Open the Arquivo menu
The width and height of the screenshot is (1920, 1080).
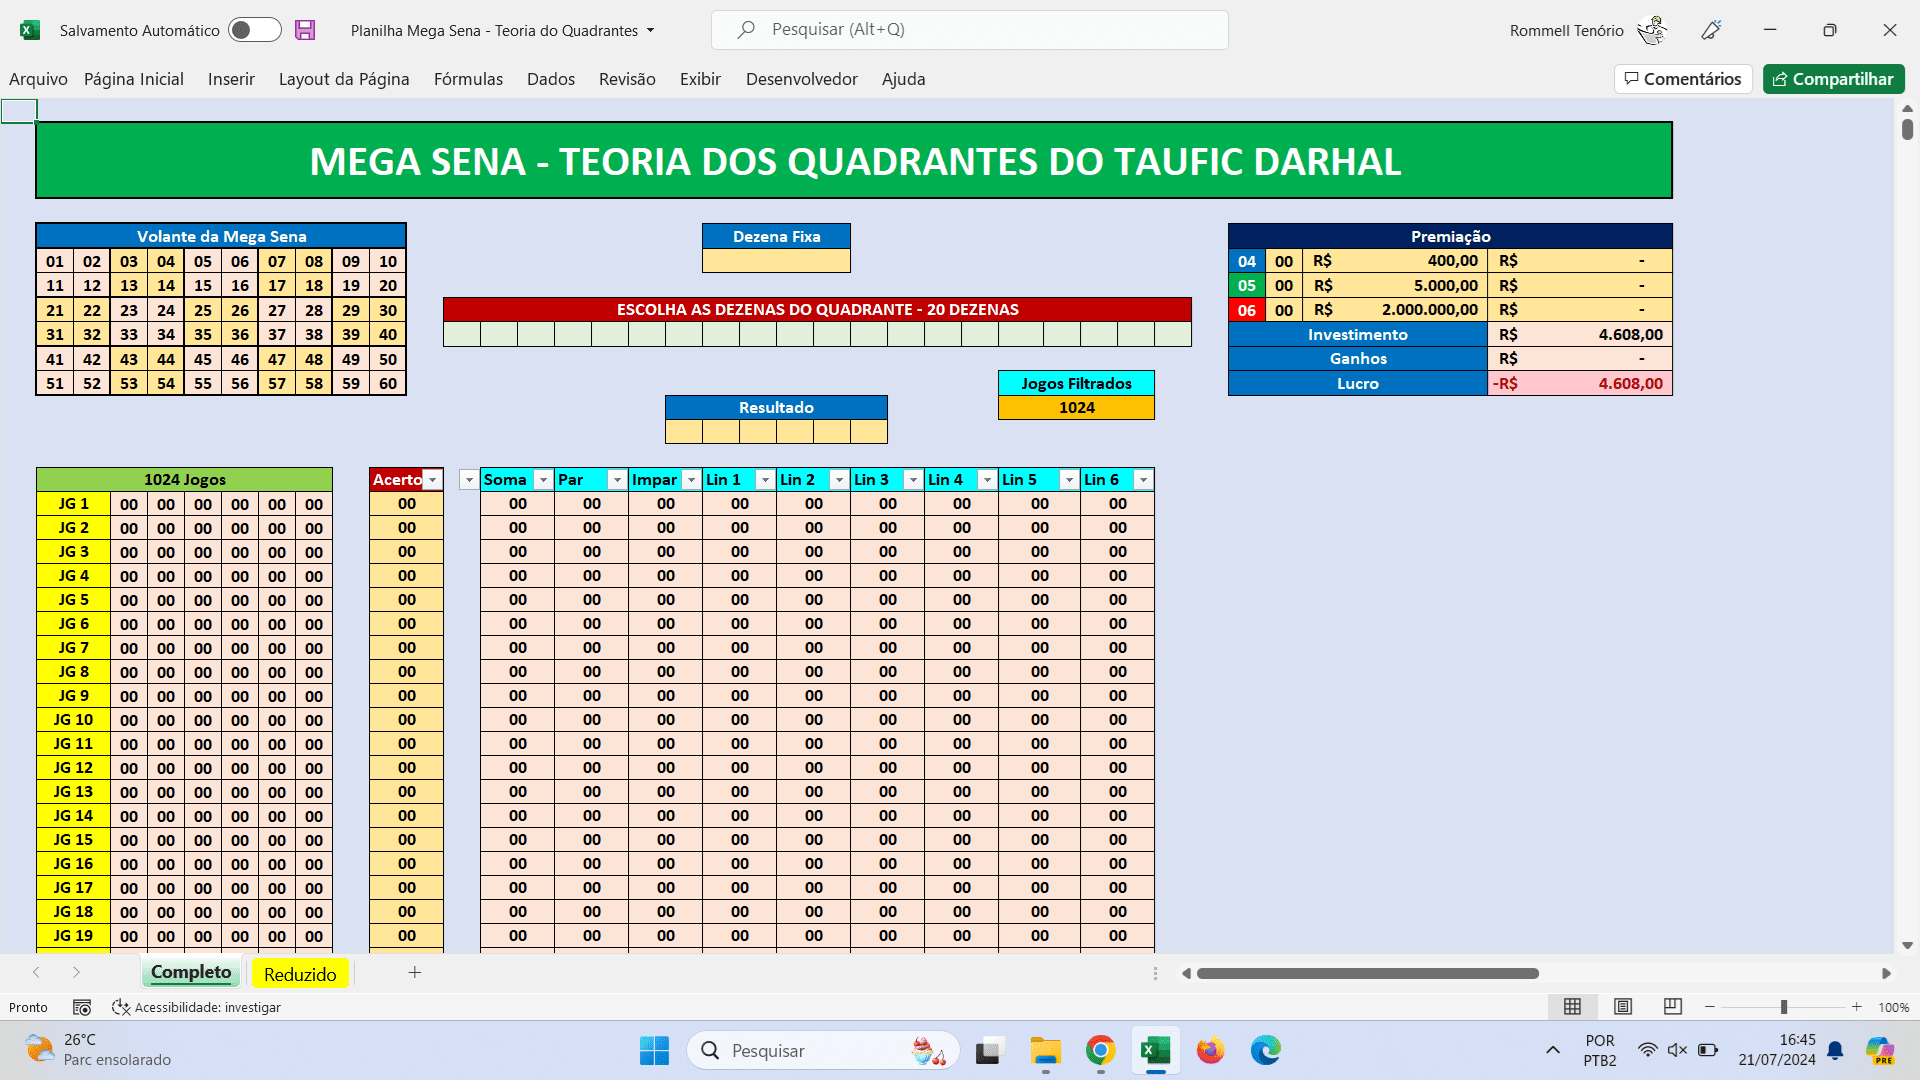click(38, 79)
